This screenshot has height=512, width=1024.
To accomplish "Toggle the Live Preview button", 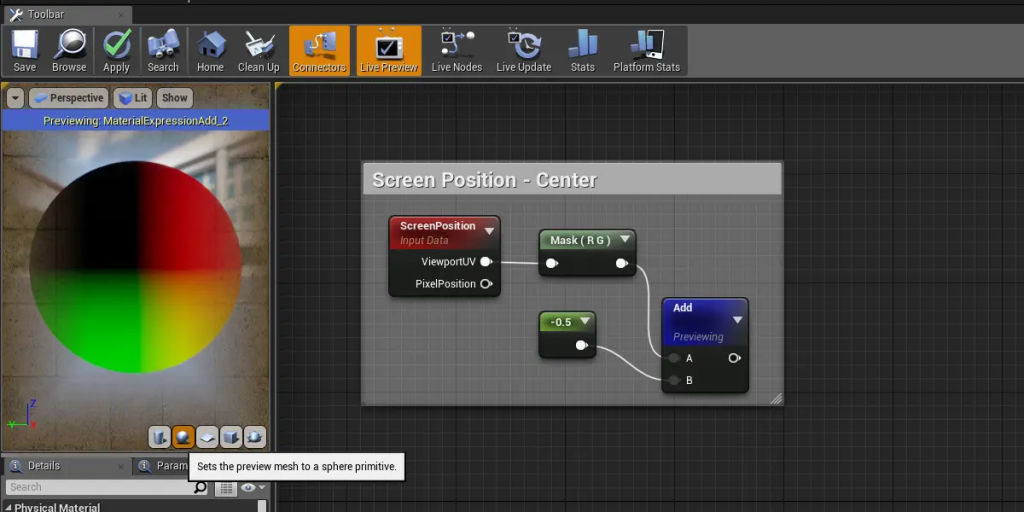I will pyautogui.click(x=388, y=50).
